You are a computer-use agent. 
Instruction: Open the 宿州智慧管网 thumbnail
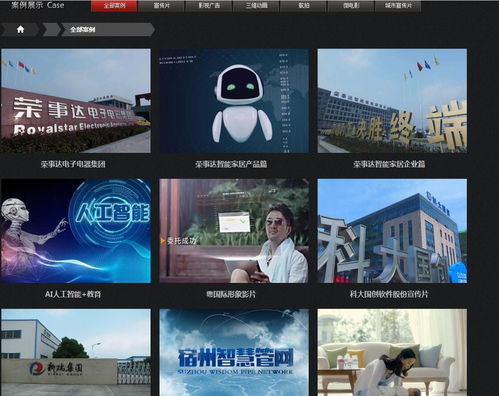pyautogui.click(x=234, y=352)
